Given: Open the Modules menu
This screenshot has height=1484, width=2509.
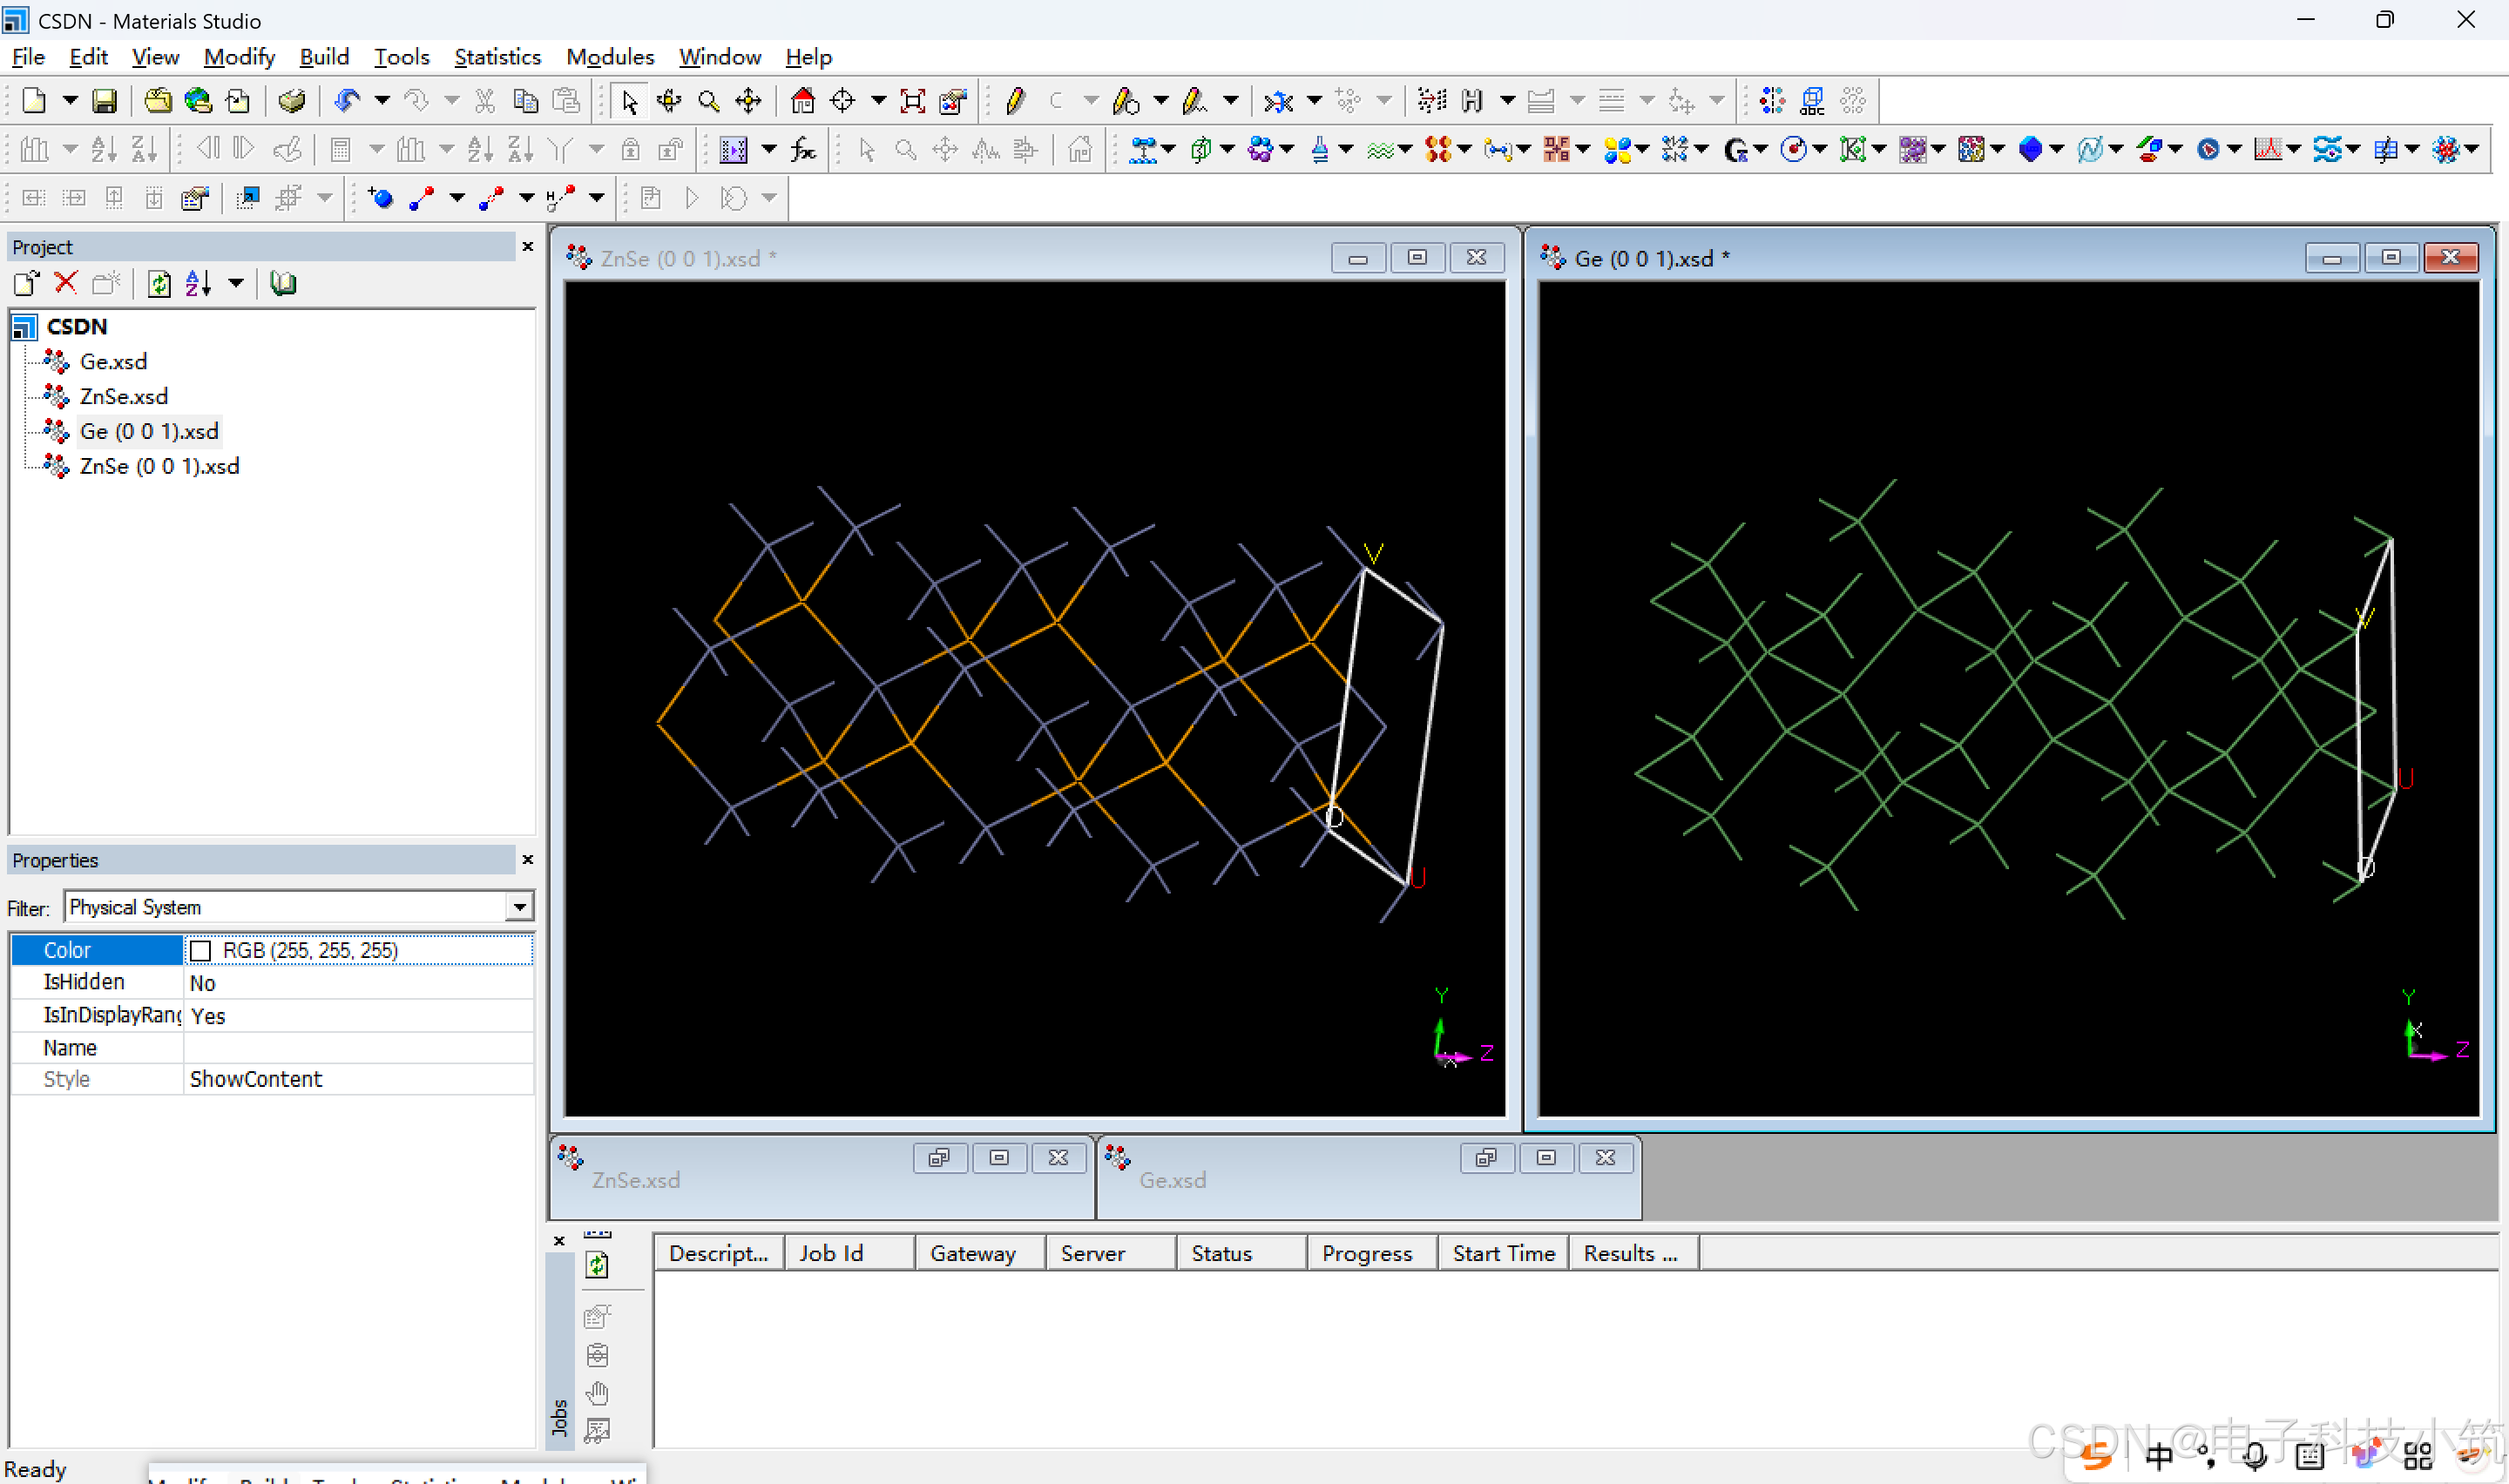Looking at the screenshot, I should pos(609,57).
